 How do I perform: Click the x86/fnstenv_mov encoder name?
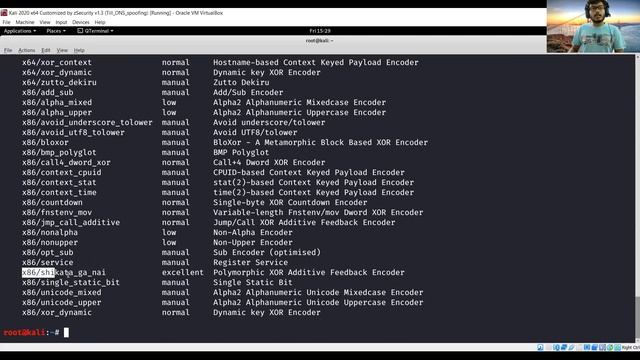pyautogui.click(x=57, y=212)
